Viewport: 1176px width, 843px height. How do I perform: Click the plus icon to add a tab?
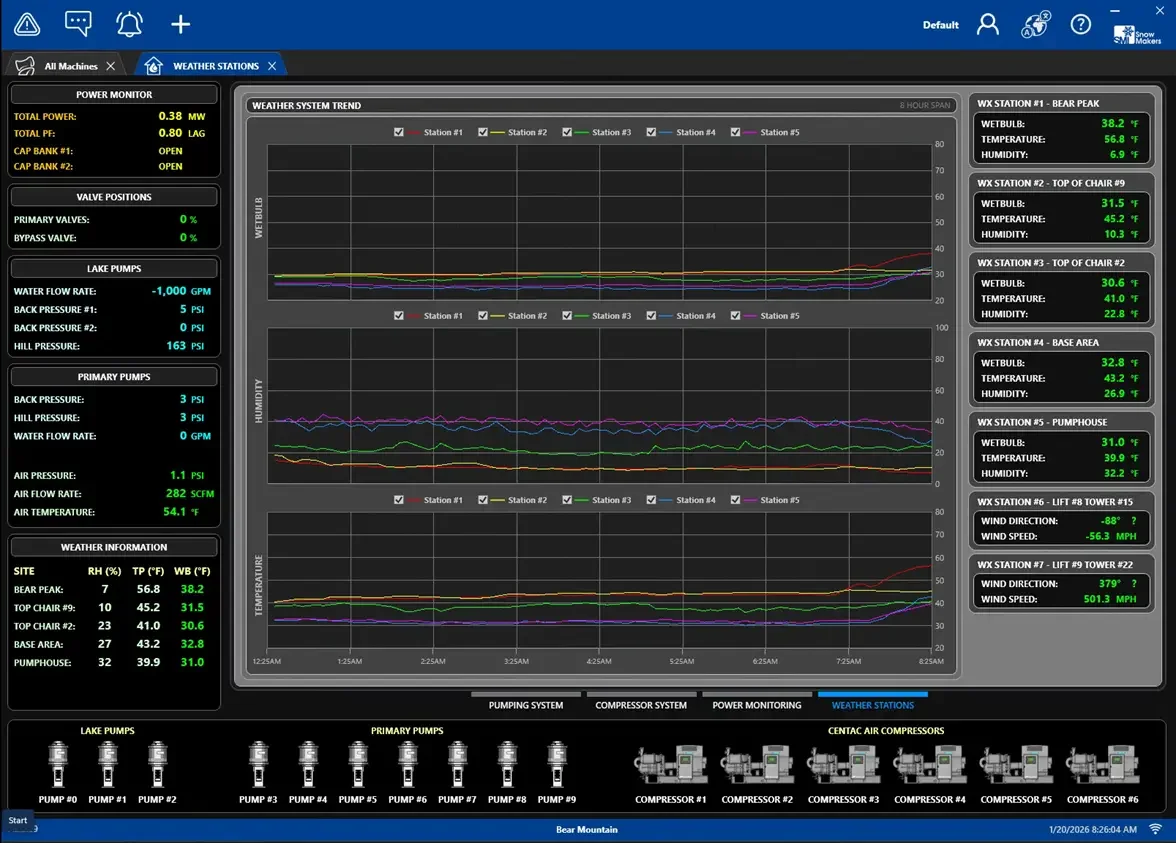[x=179, y=24]
